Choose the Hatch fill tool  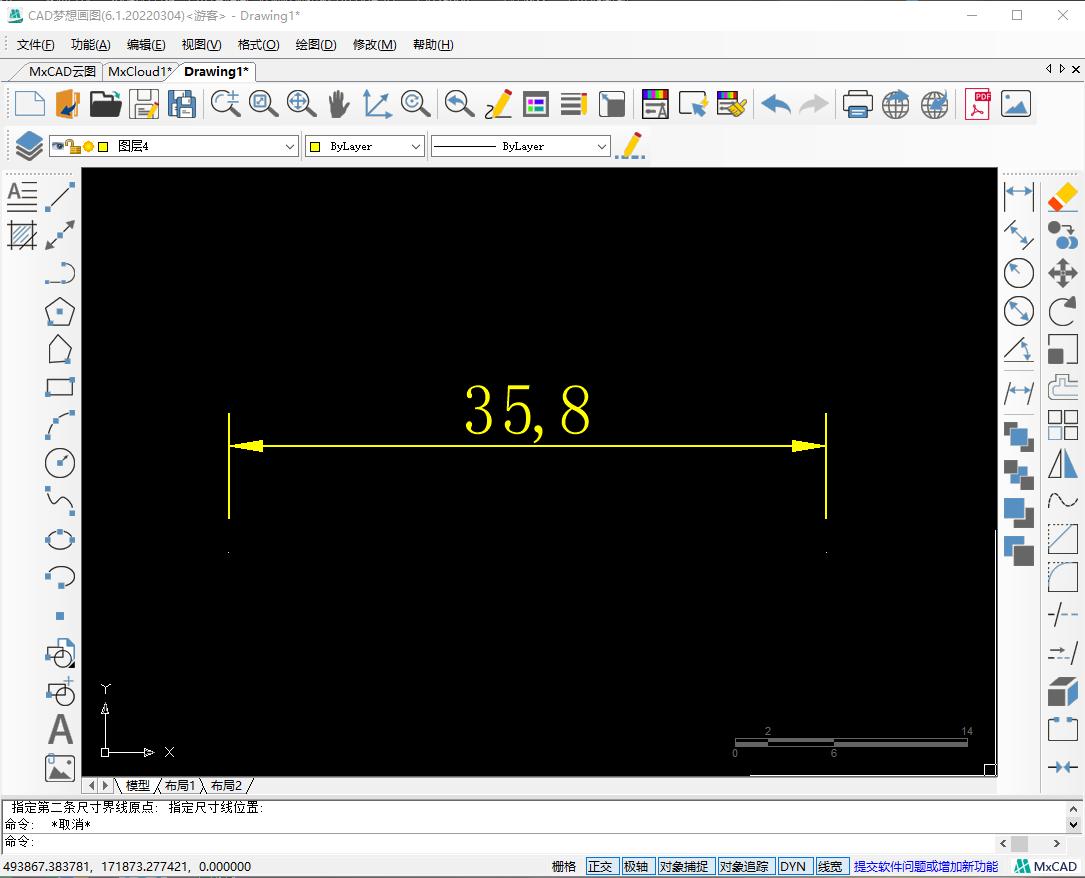[22, 235]
